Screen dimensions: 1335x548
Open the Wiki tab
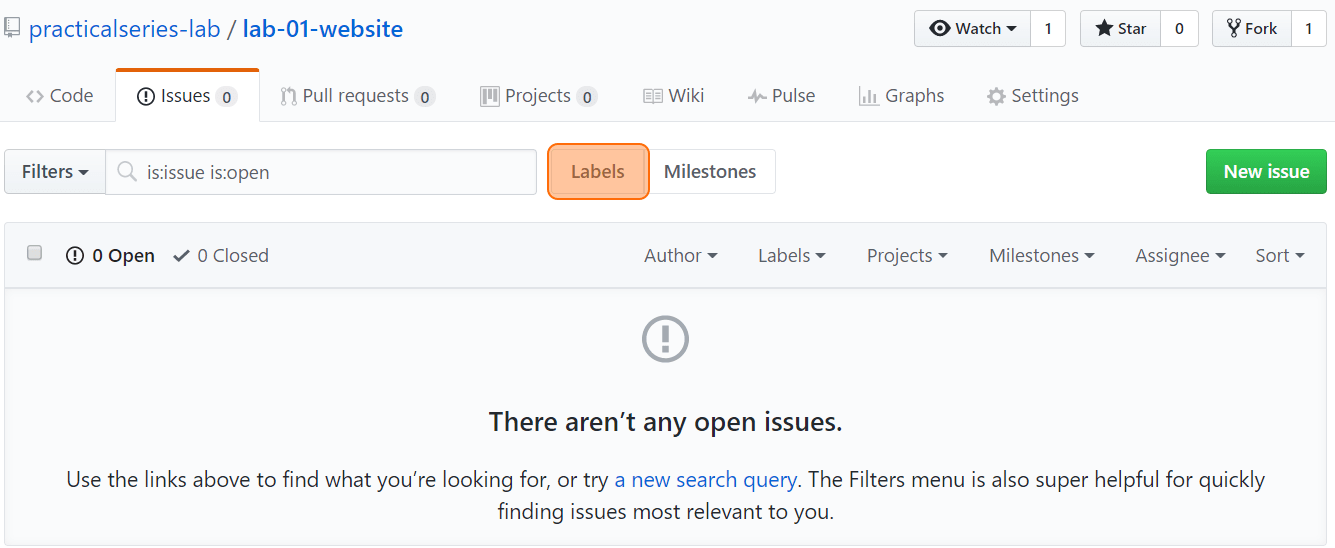coord(673,96)
